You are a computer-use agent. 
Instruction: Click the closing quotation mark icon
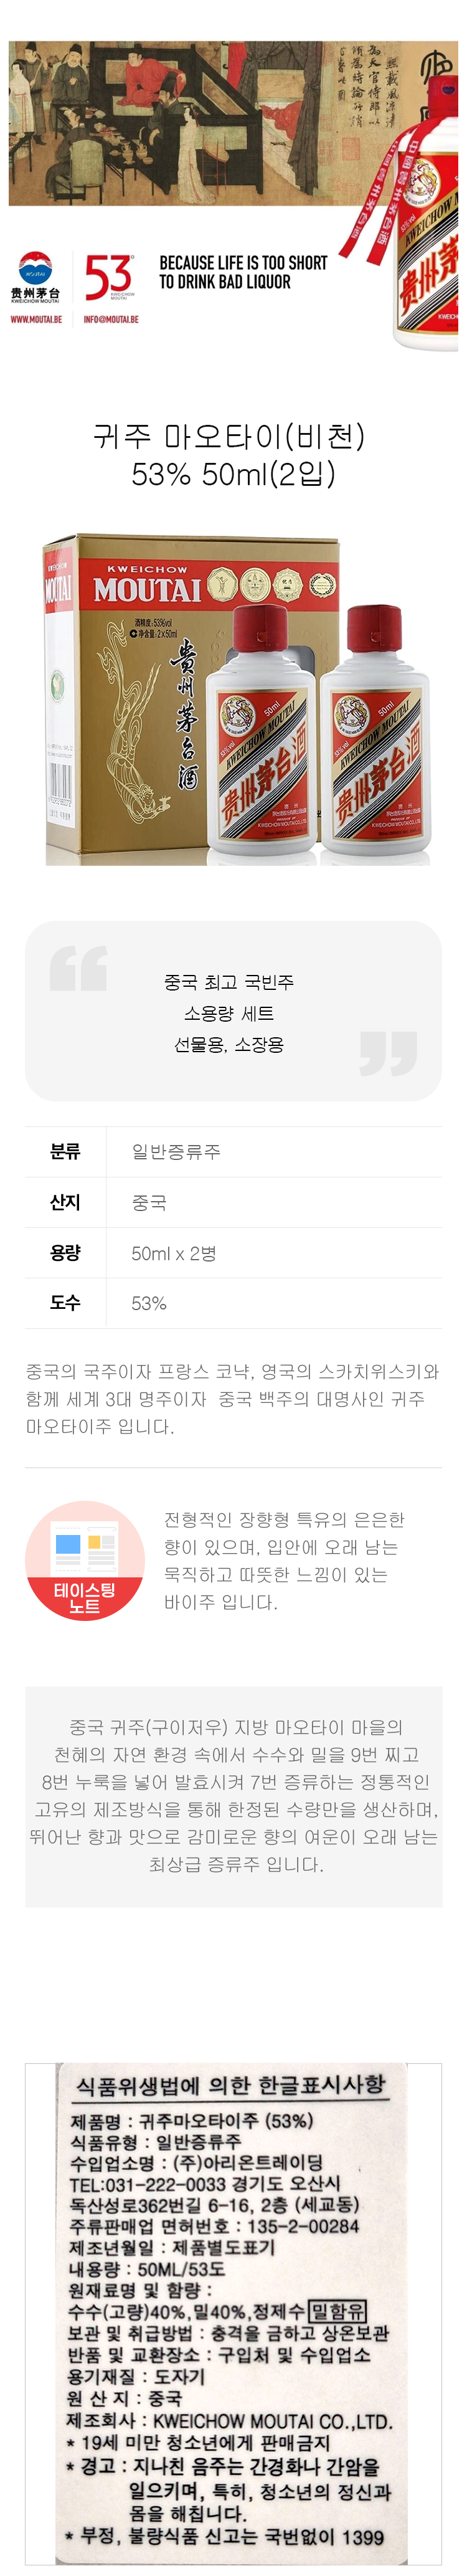point(387,1054)
